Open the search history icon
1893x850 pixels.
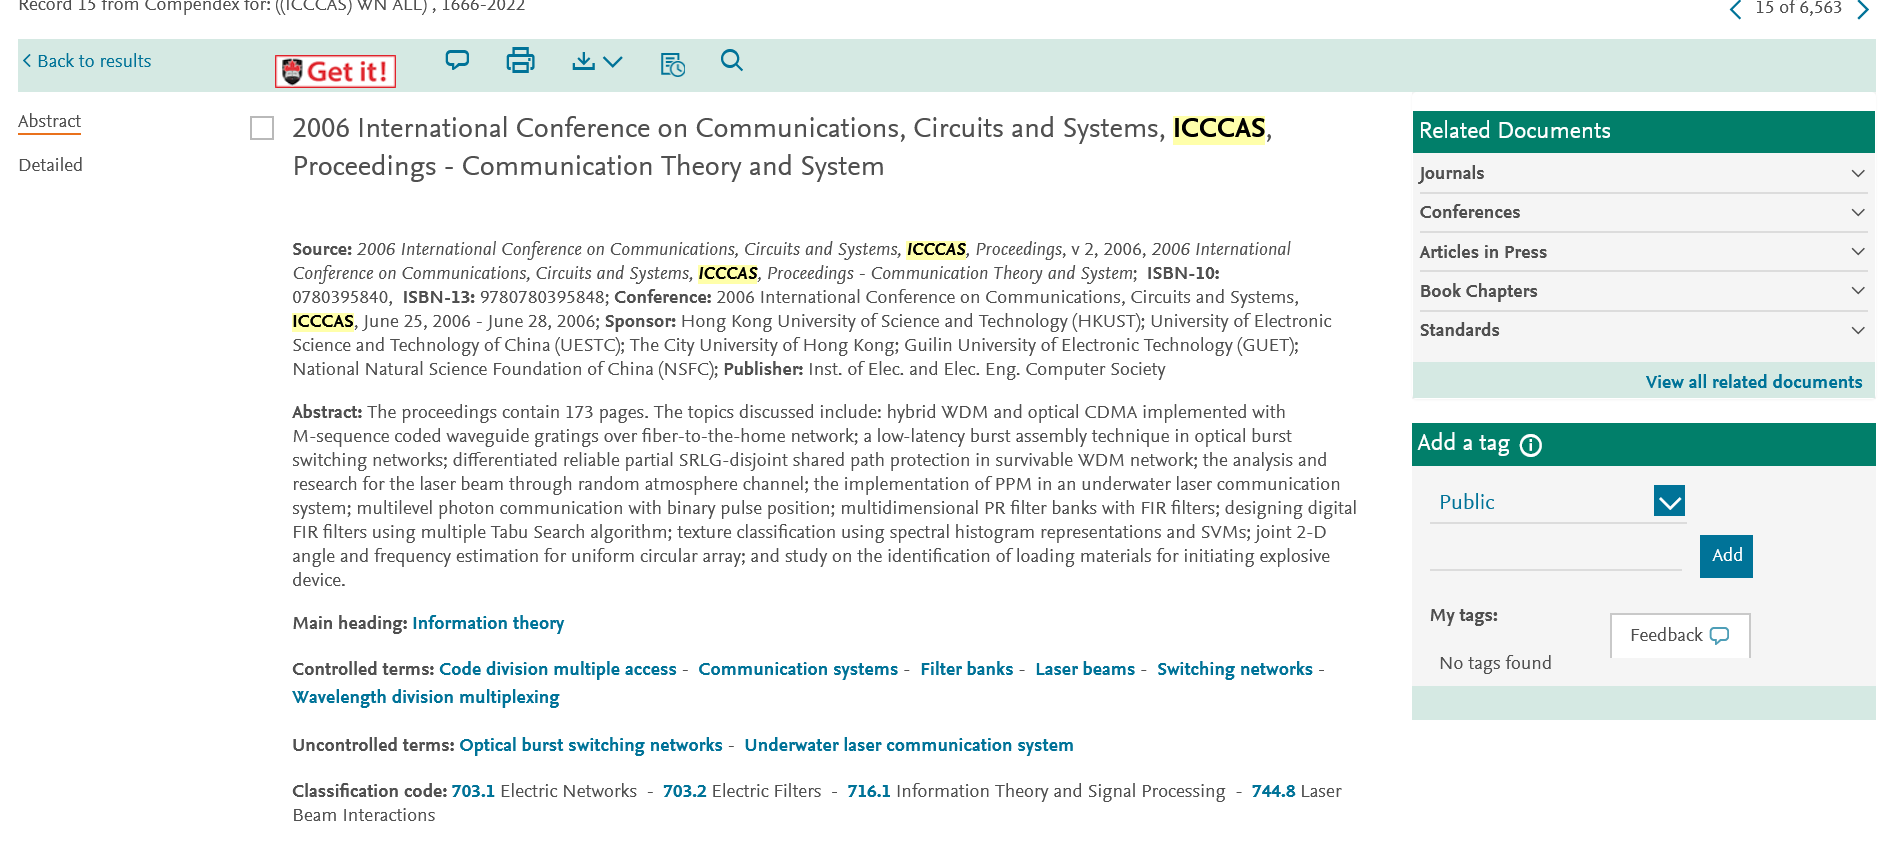coord(673,64)
